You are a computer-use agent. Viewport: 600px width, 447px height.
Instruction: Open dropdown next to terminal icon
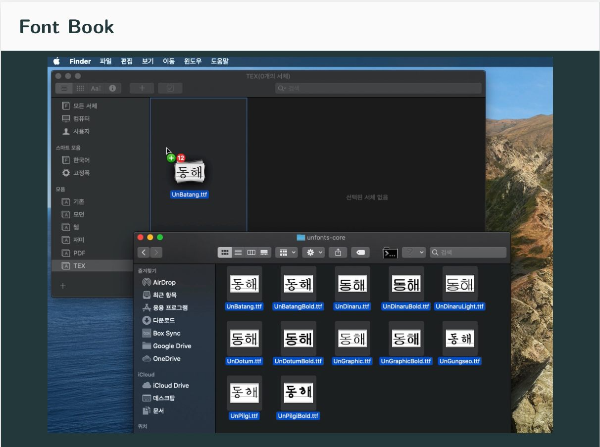(x=414, y=253)
